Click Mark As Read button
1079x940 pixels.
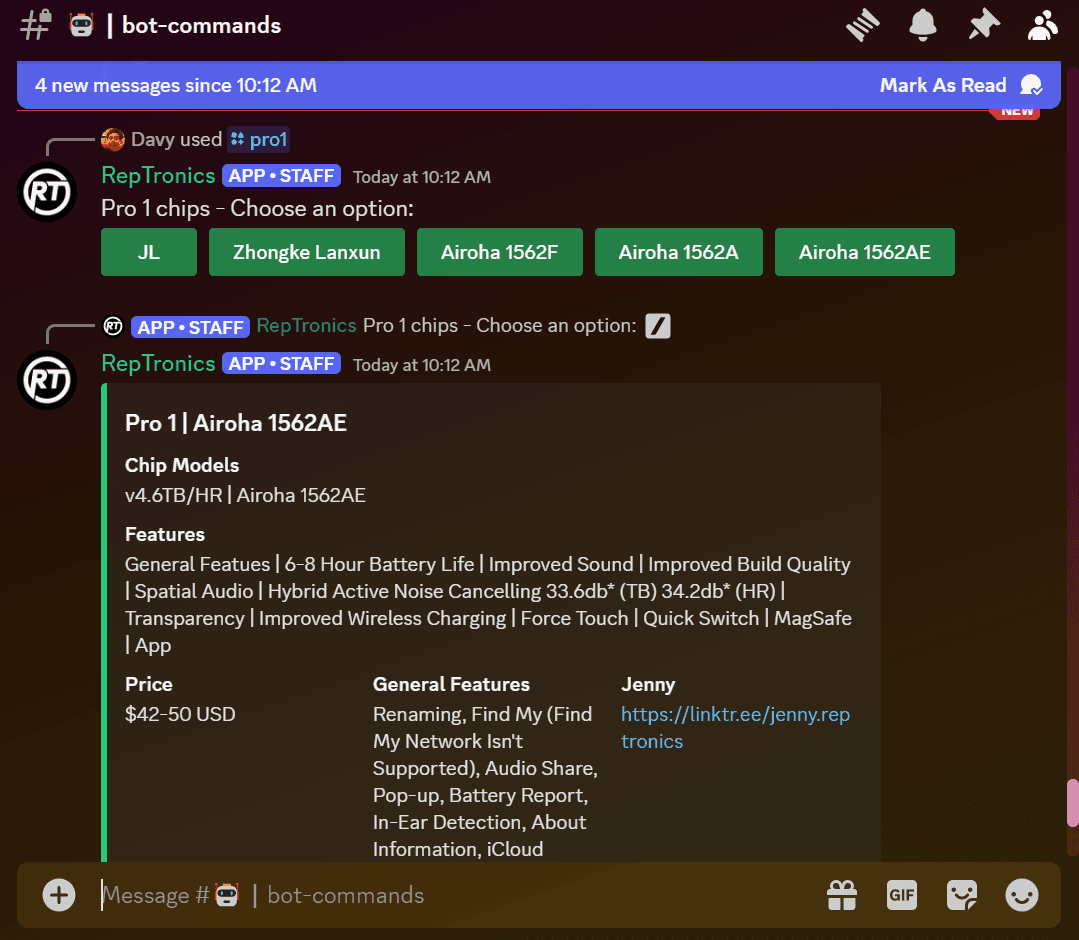(961, 85)
